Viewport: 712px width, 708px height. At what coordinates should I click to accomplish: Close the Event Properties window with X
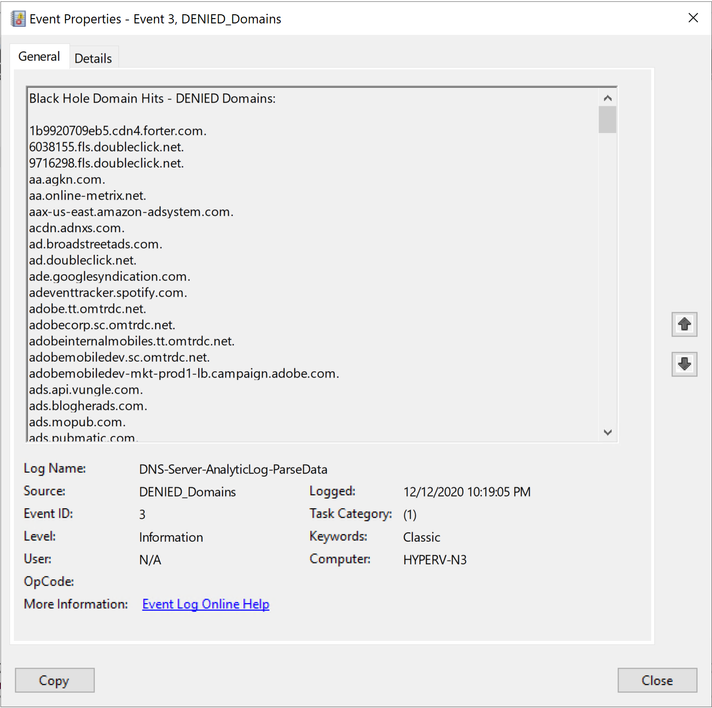(693, 18)
